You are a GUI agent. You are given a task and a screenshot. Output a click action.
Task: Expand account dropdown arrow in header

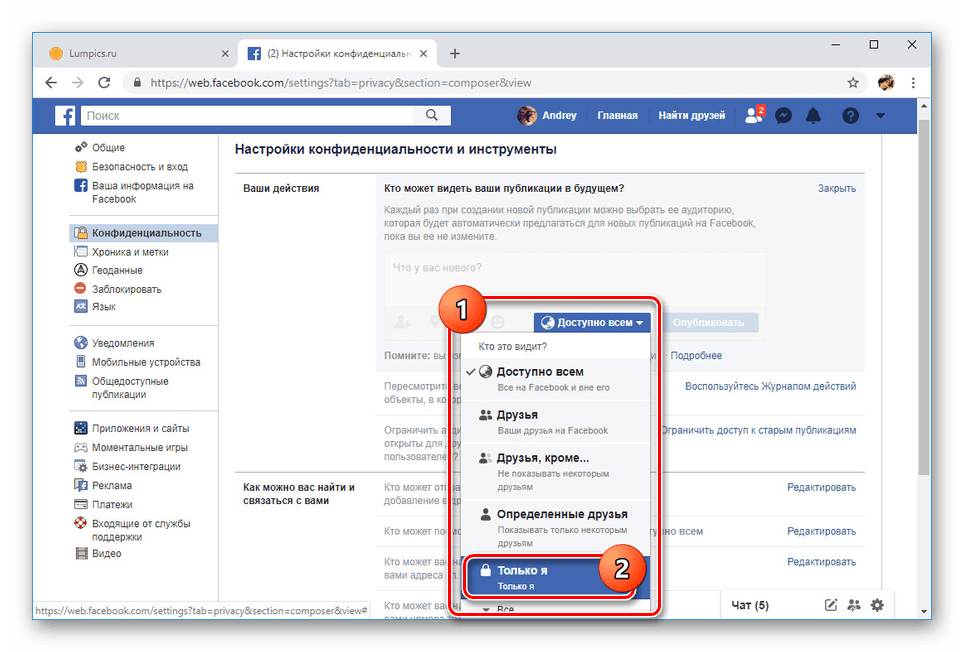coord(880,116)
